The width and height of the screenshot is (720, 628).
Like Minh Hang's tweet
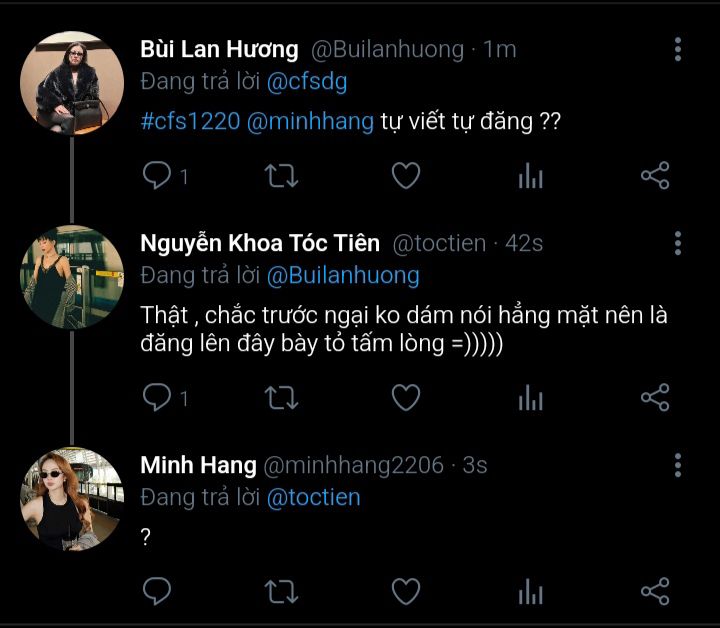pos(405,591)
